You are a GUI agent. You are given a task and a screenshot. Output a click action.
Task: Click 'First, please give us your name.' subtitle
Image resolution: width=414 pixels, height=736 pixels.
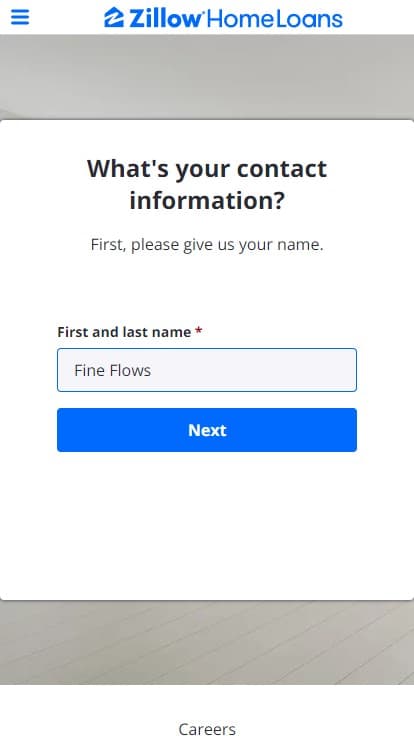pyautogui.click(x=207, y=245)
